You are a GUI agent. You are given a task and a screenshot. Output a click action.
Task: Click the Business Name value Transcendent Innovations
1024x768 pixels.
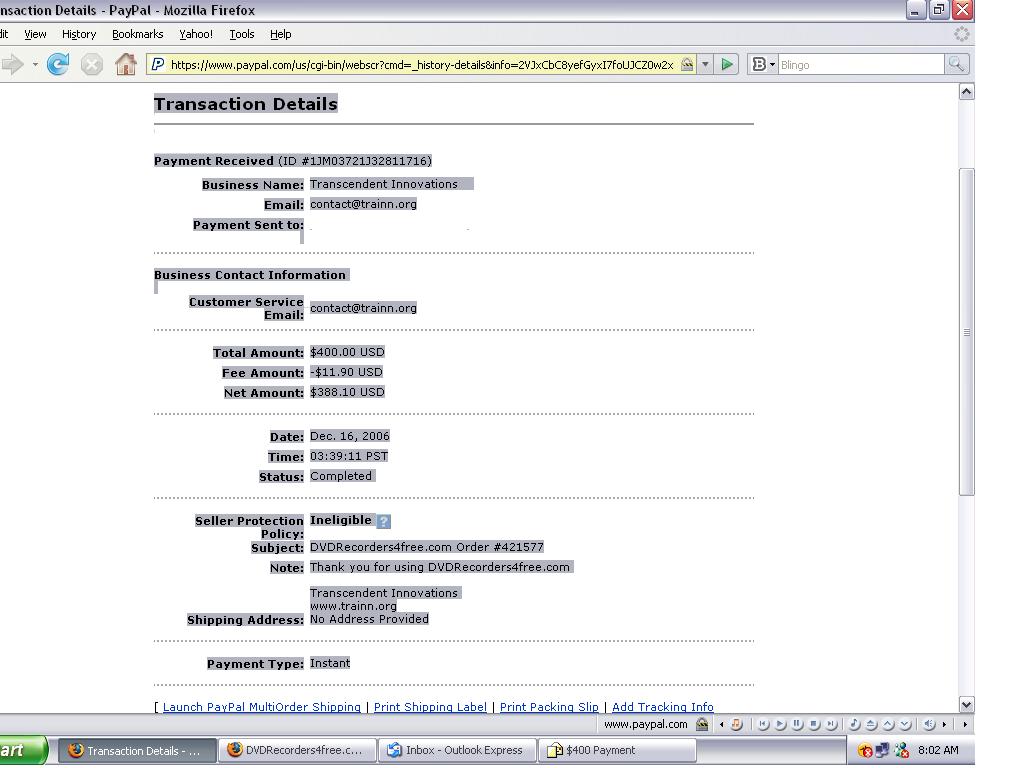click(x=383, y=184)
